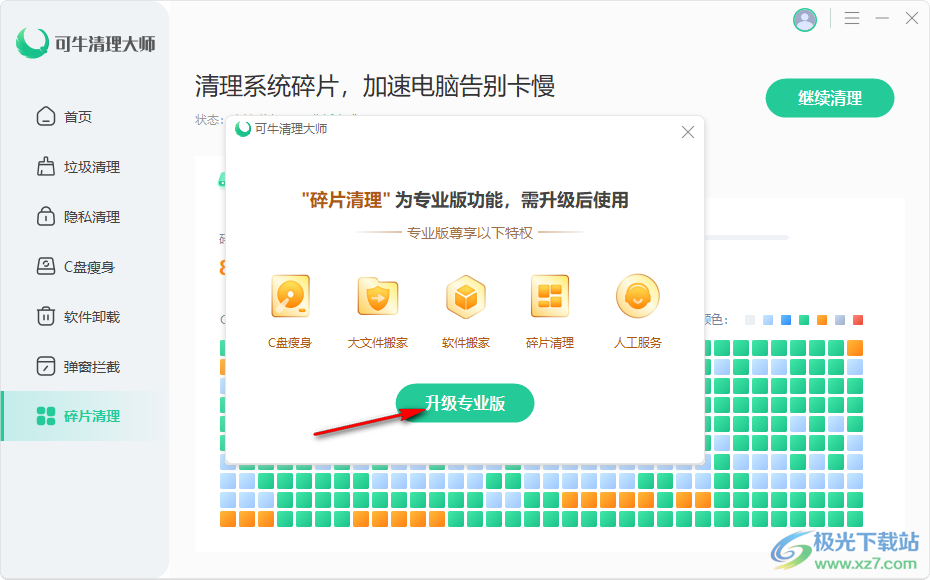Select the 软件搬家 box icon
The image size is (930, 580).
click(465, 297)
